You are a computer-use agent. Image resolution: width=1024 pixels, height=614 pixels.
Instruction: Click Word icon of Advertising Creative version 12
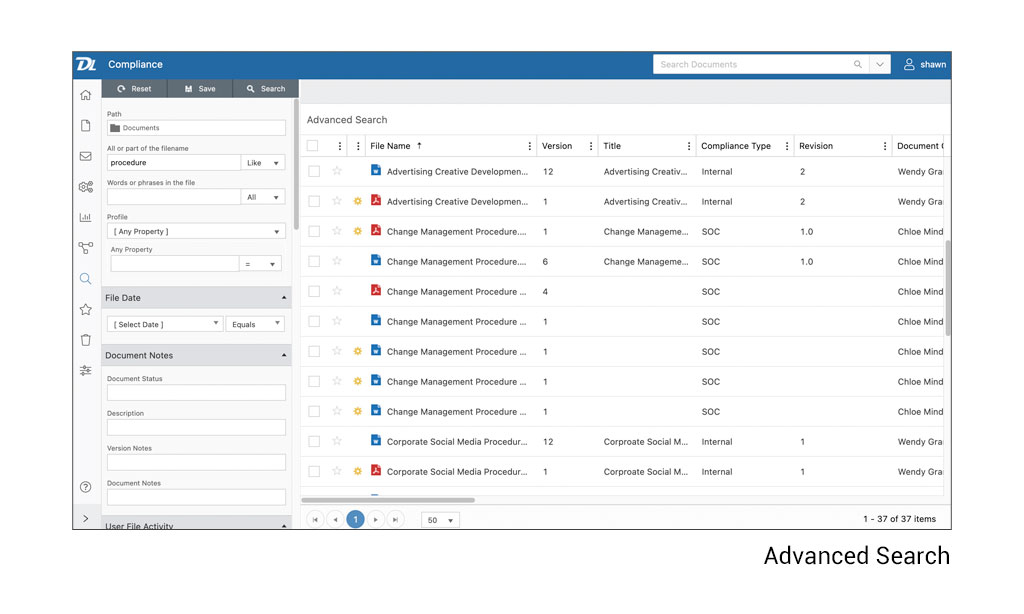pos(376,170)
